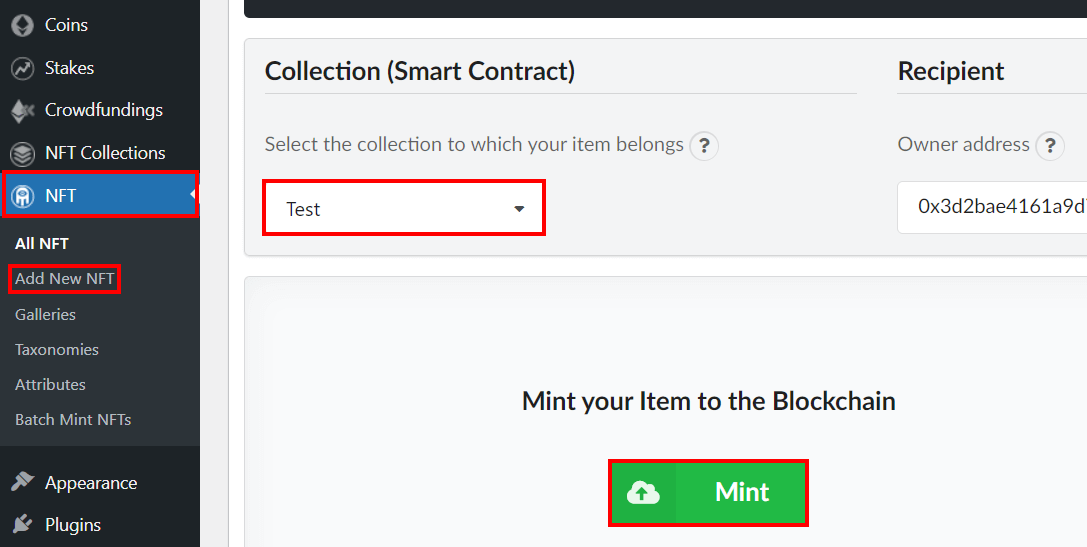Collapse the NFT submenu arrow indicator
Screen dimensions: 1087x547
193,196
